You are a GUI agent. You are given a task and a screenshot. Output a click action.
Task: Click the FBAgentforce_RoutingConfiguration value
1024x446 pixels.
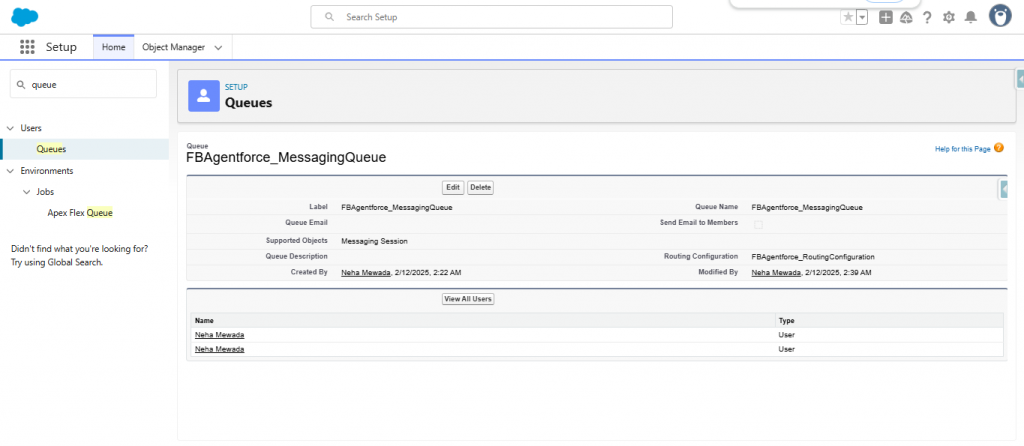click(x=813, y=257)
